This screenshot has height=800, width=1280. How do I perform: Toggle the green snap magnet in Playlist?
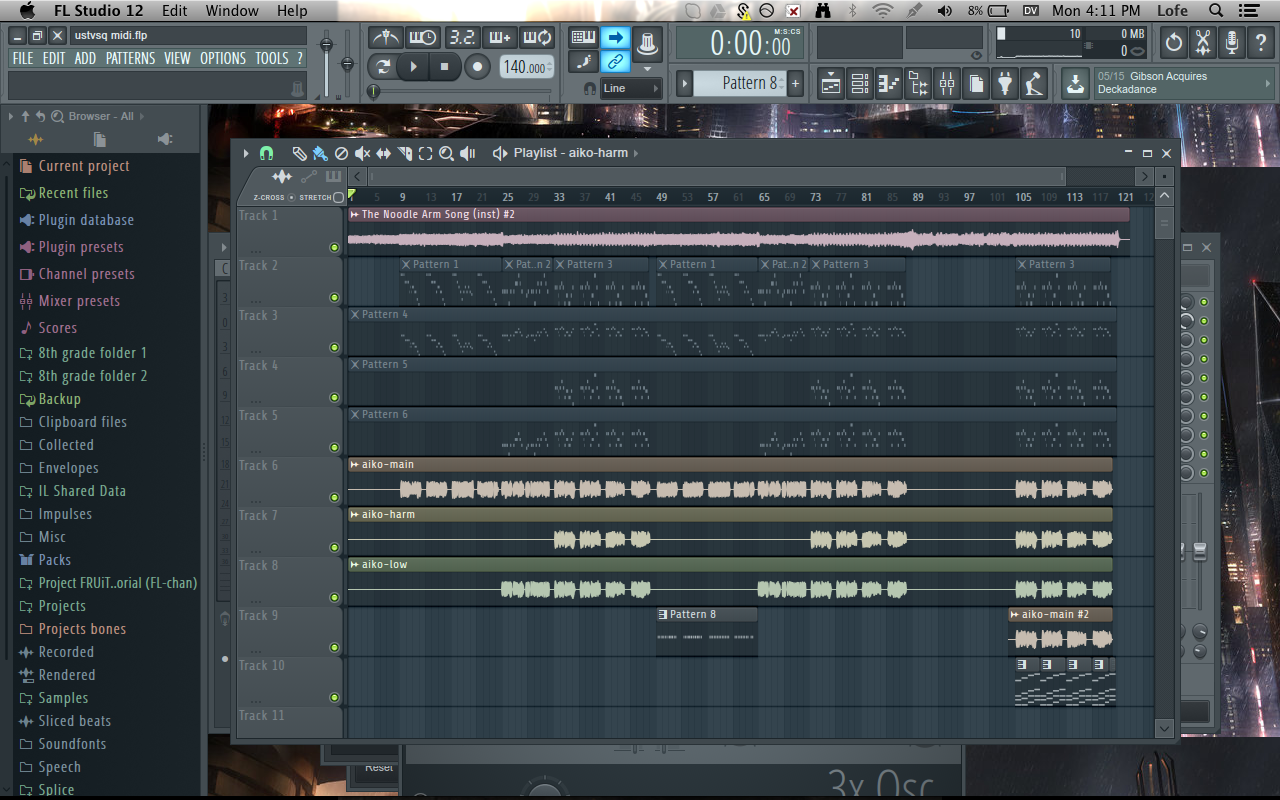[266, 153]
